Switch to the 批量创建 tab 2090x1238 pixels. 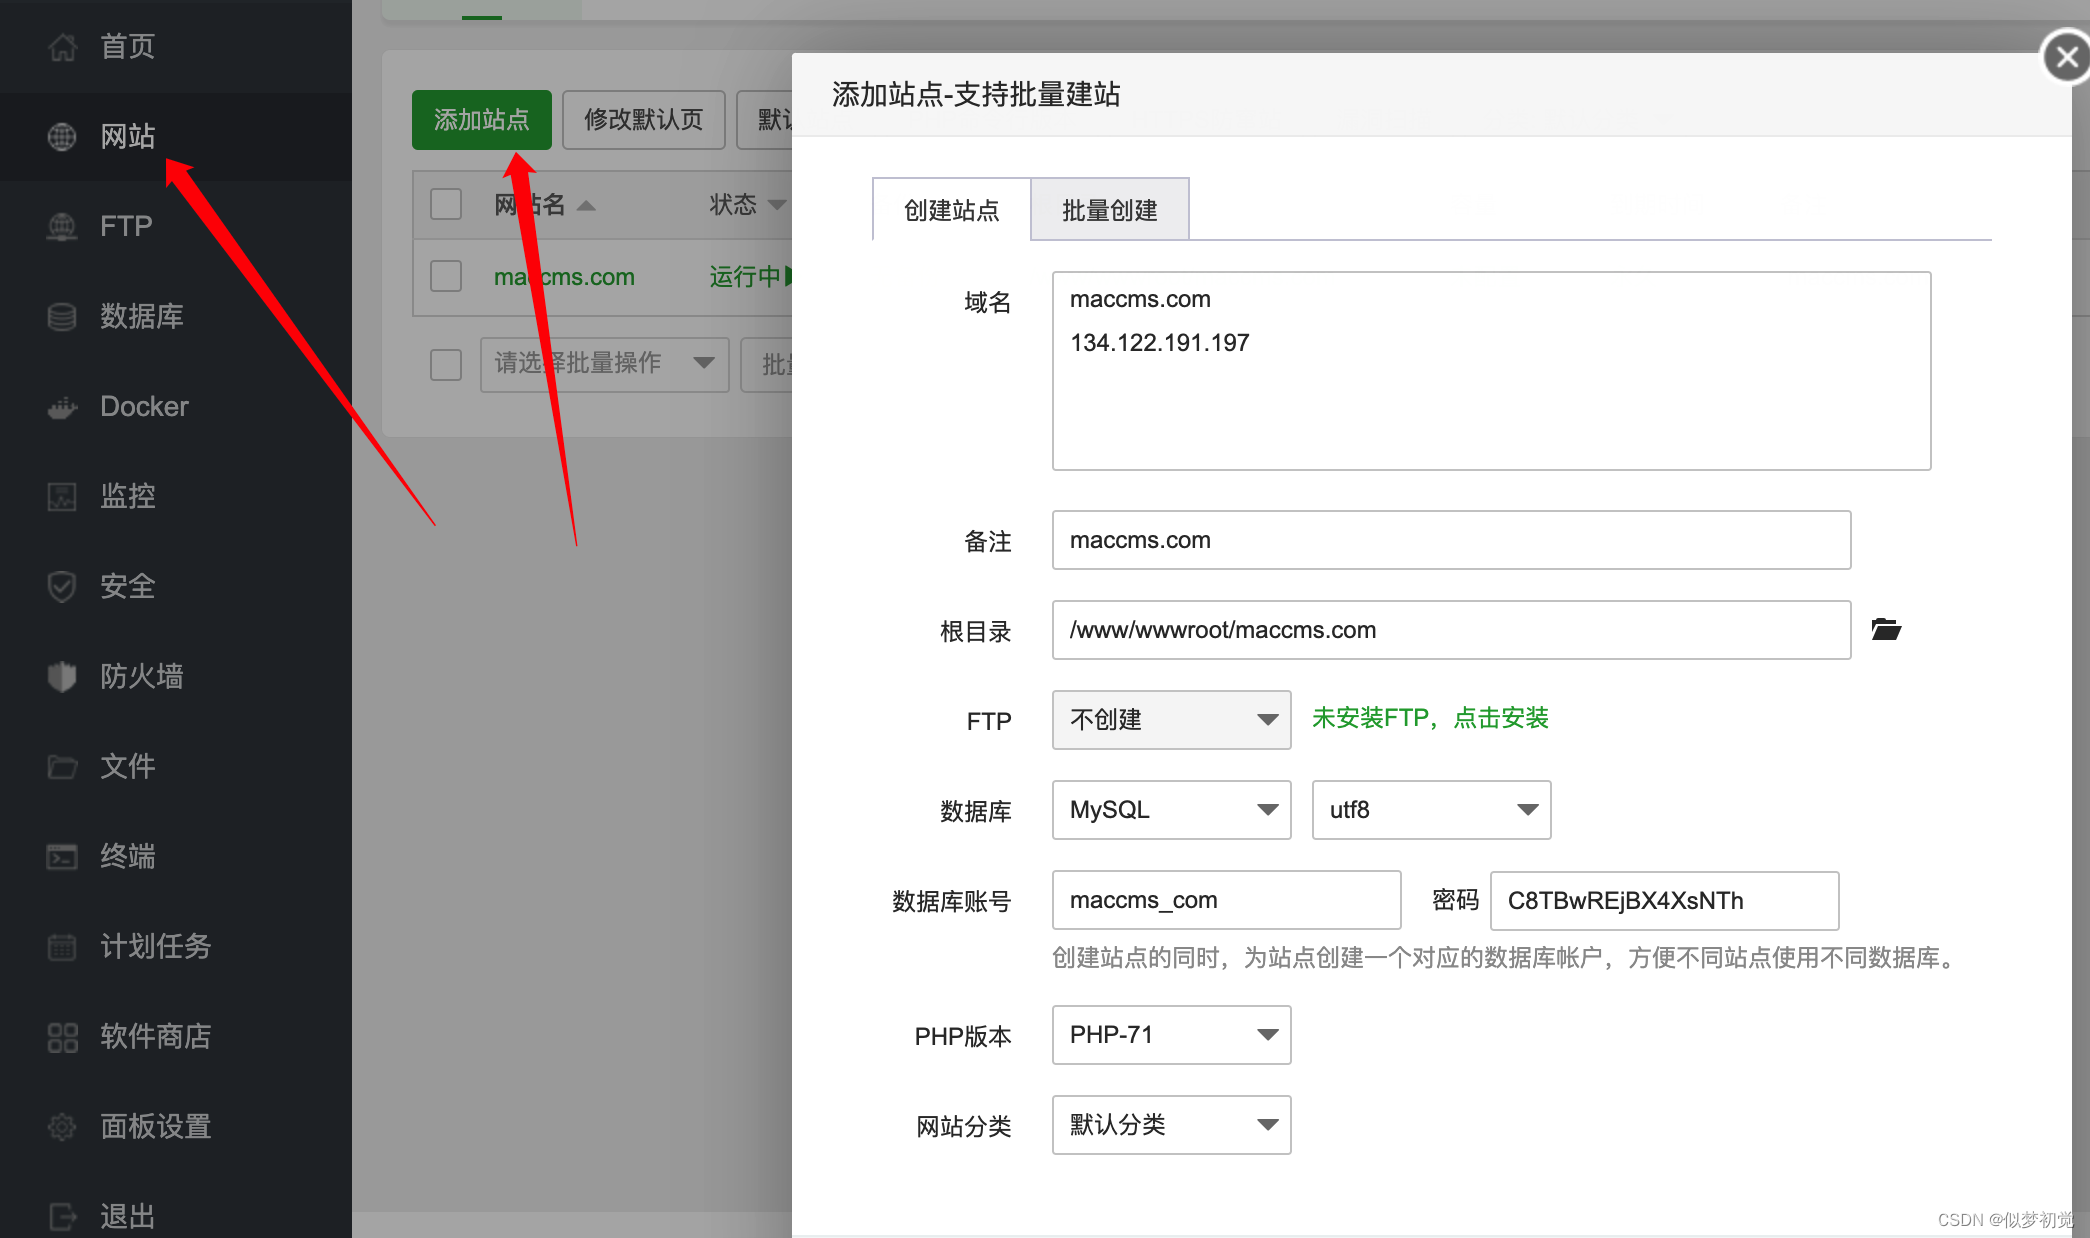point(1109,210)
